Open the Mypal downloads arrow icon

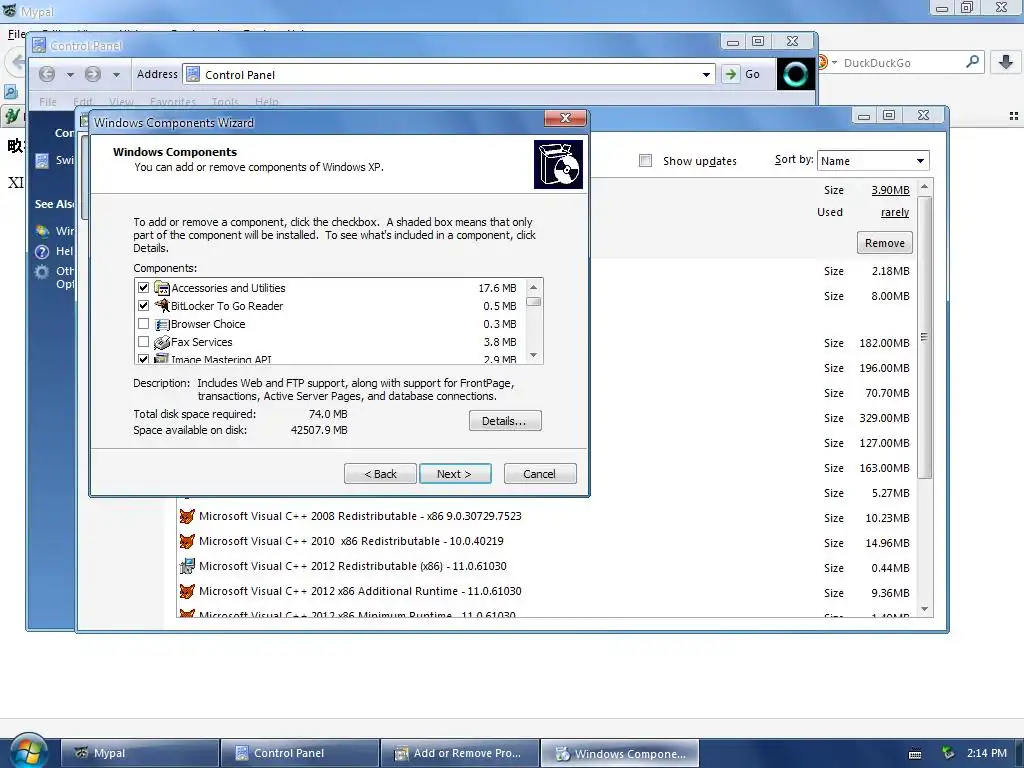coord(1006,62)
